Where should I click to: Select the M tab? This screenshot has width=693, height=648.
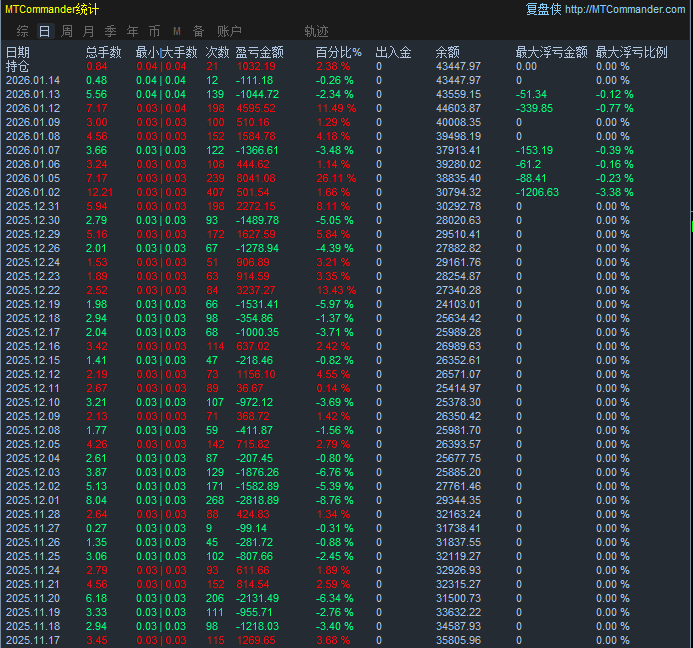point(177,31)
